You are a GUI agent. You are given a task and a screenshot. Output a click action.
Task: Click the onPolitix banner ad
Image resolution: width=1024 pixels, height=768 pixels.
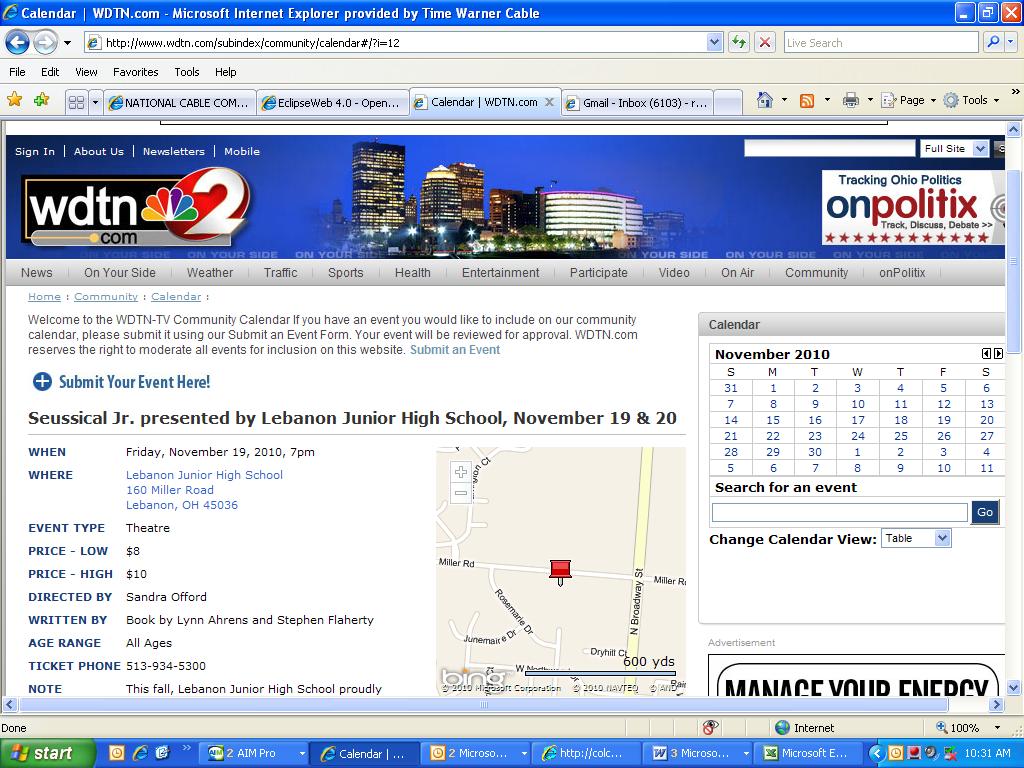point(913,207)
